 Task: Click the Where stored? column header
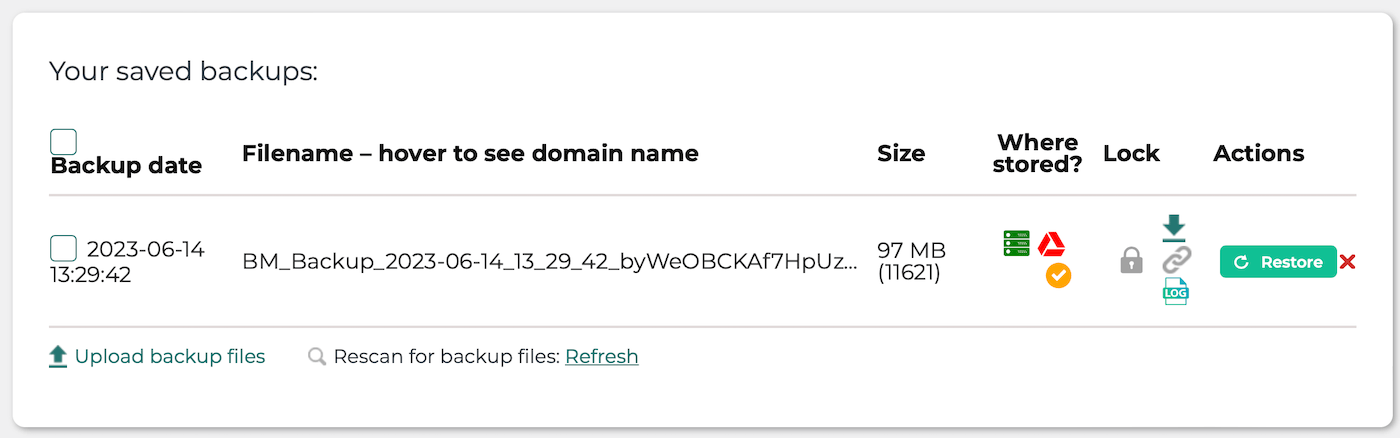pyautogui.click(x=1037, y=153)
